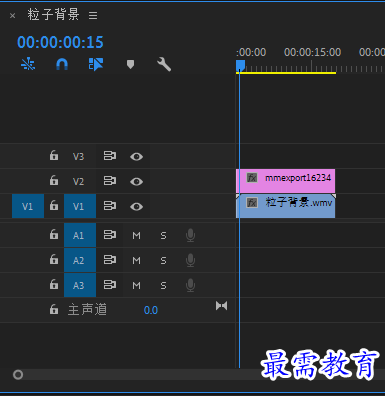Screen dimensions: 385x396
Task: Enable voice-over record on A1 microphone
Action: click(190, 235)
